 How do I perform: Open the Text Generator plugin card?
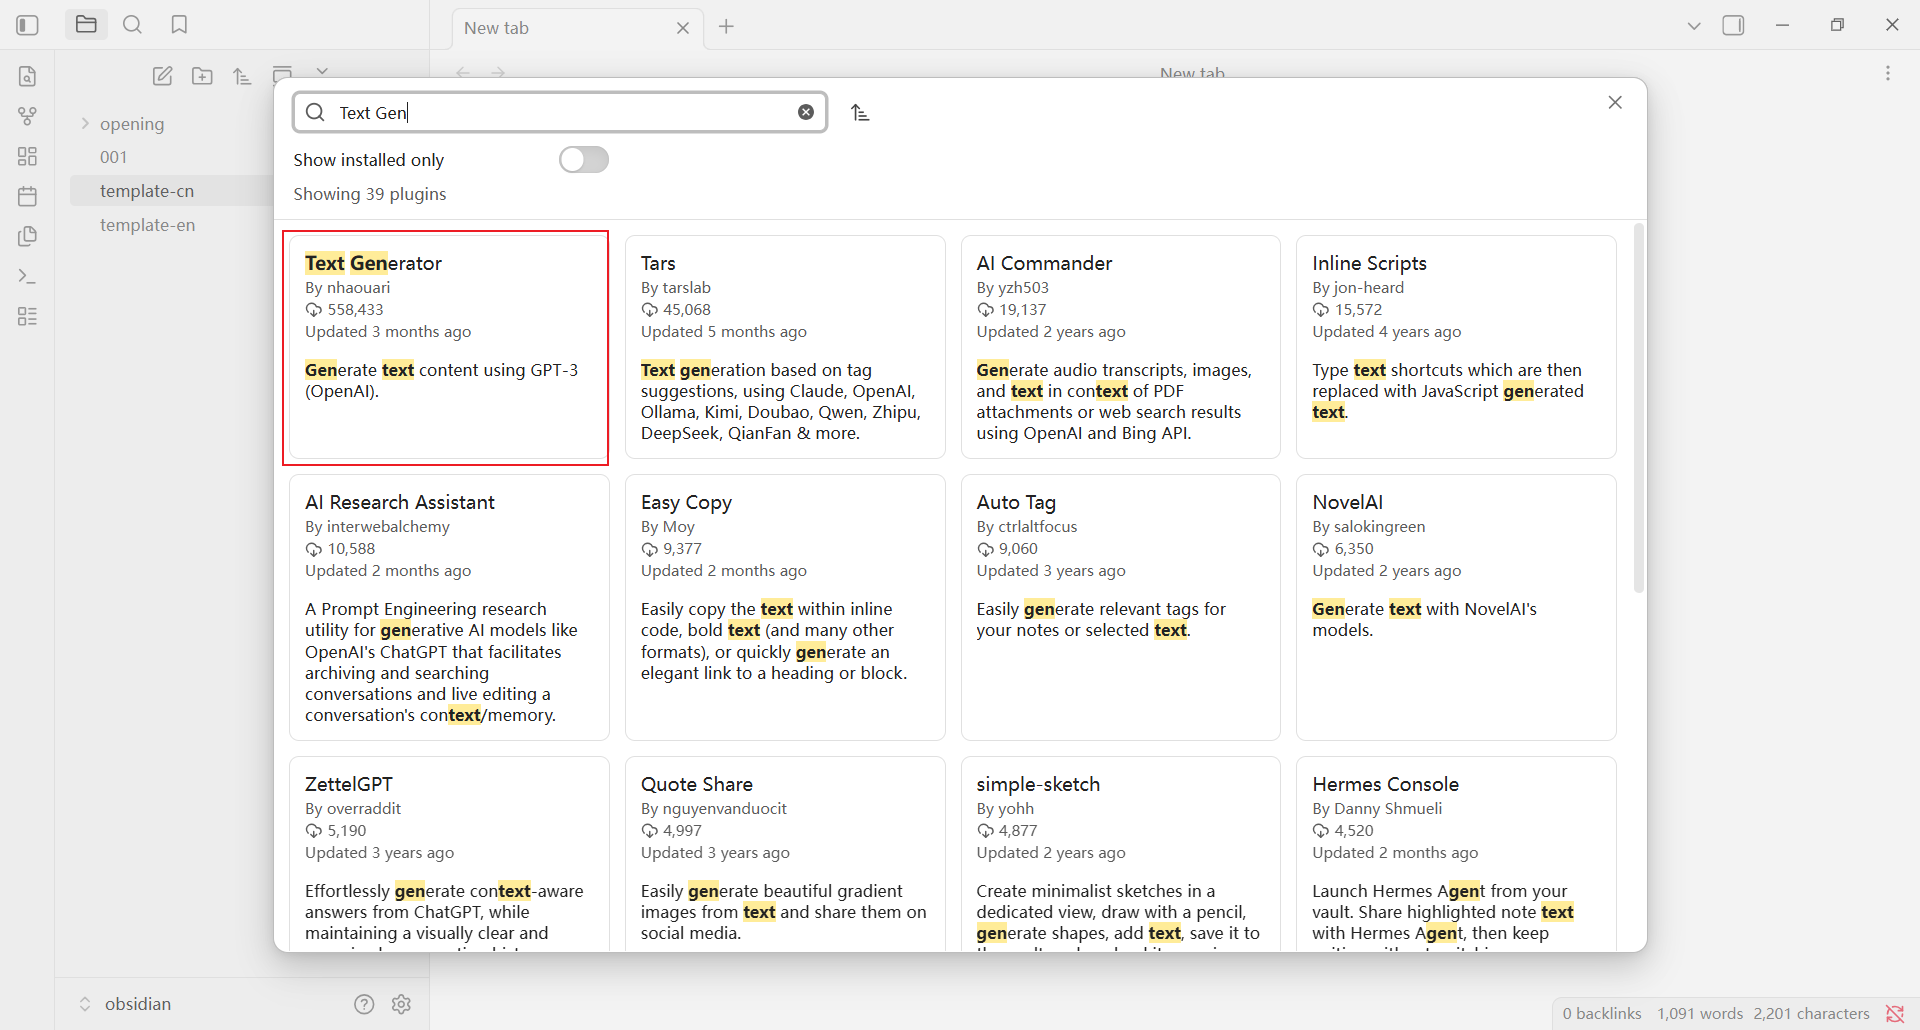point(449,347)
